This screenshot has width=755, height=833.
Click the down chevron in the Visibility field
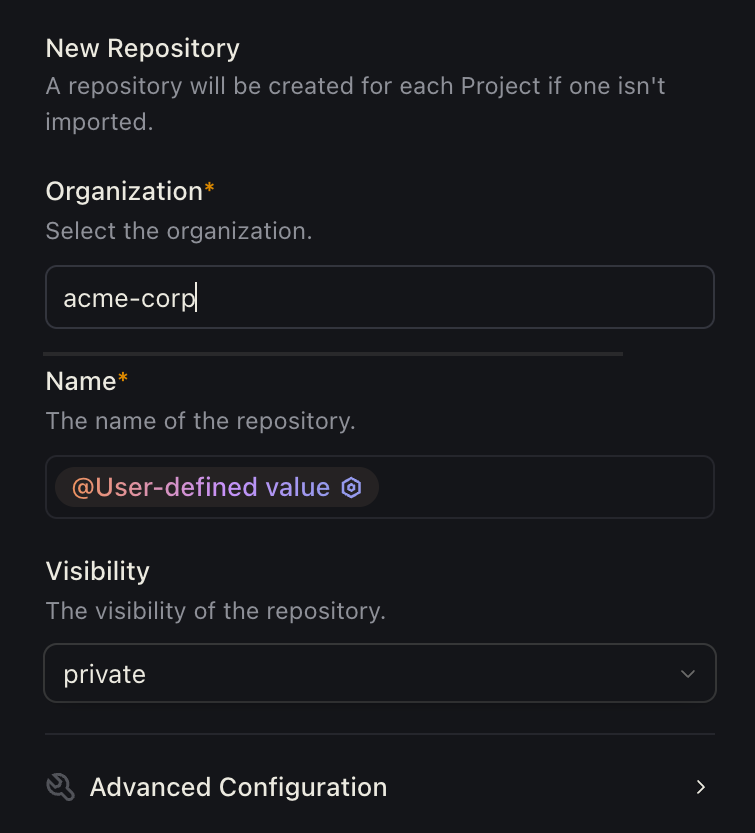click(688, 674)
